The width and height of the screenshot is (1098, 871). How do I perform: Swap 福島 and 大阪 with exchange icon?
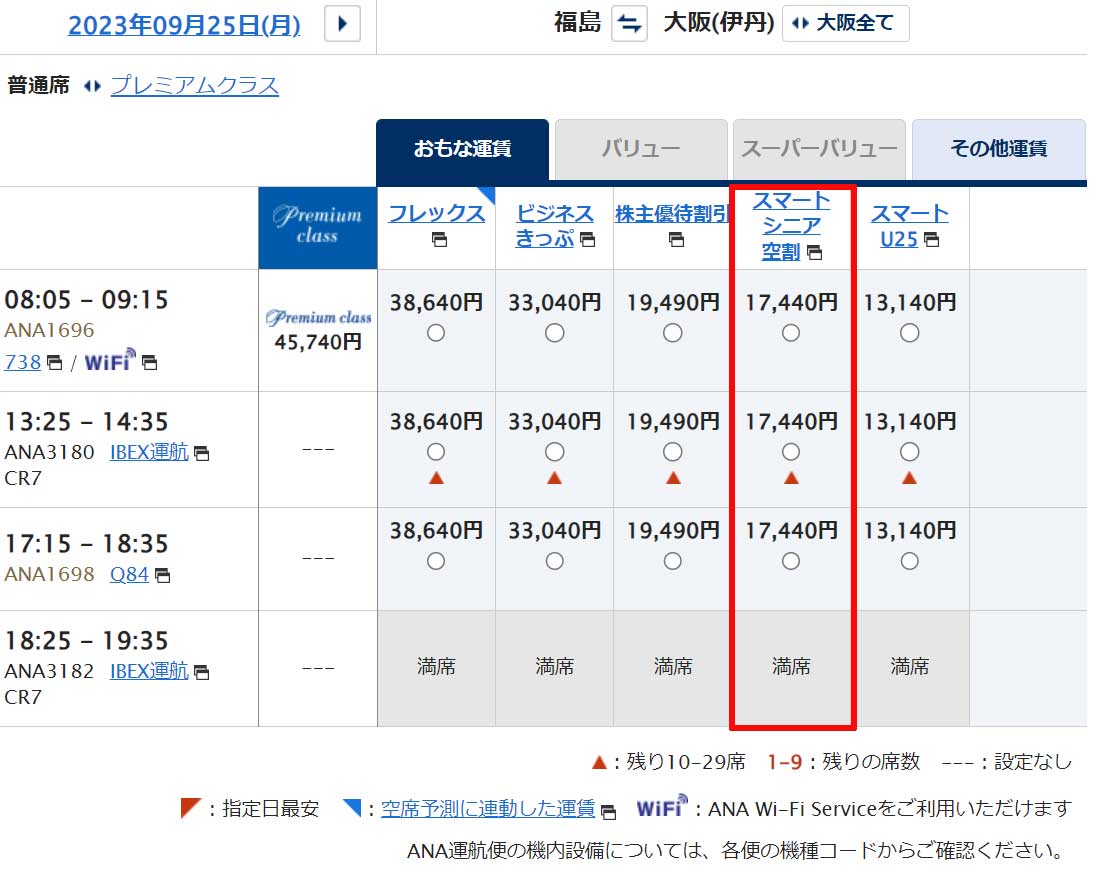pos(629,24)
